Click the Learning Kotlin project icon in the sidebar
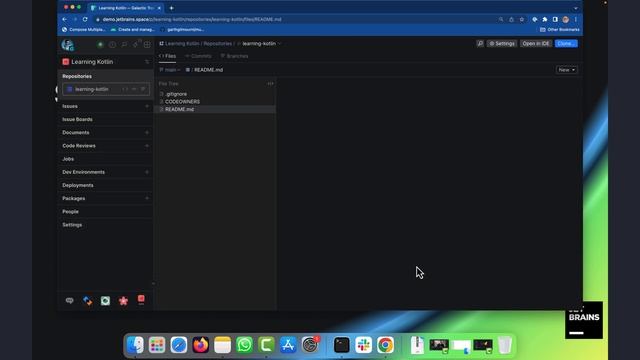 (65, 62)
